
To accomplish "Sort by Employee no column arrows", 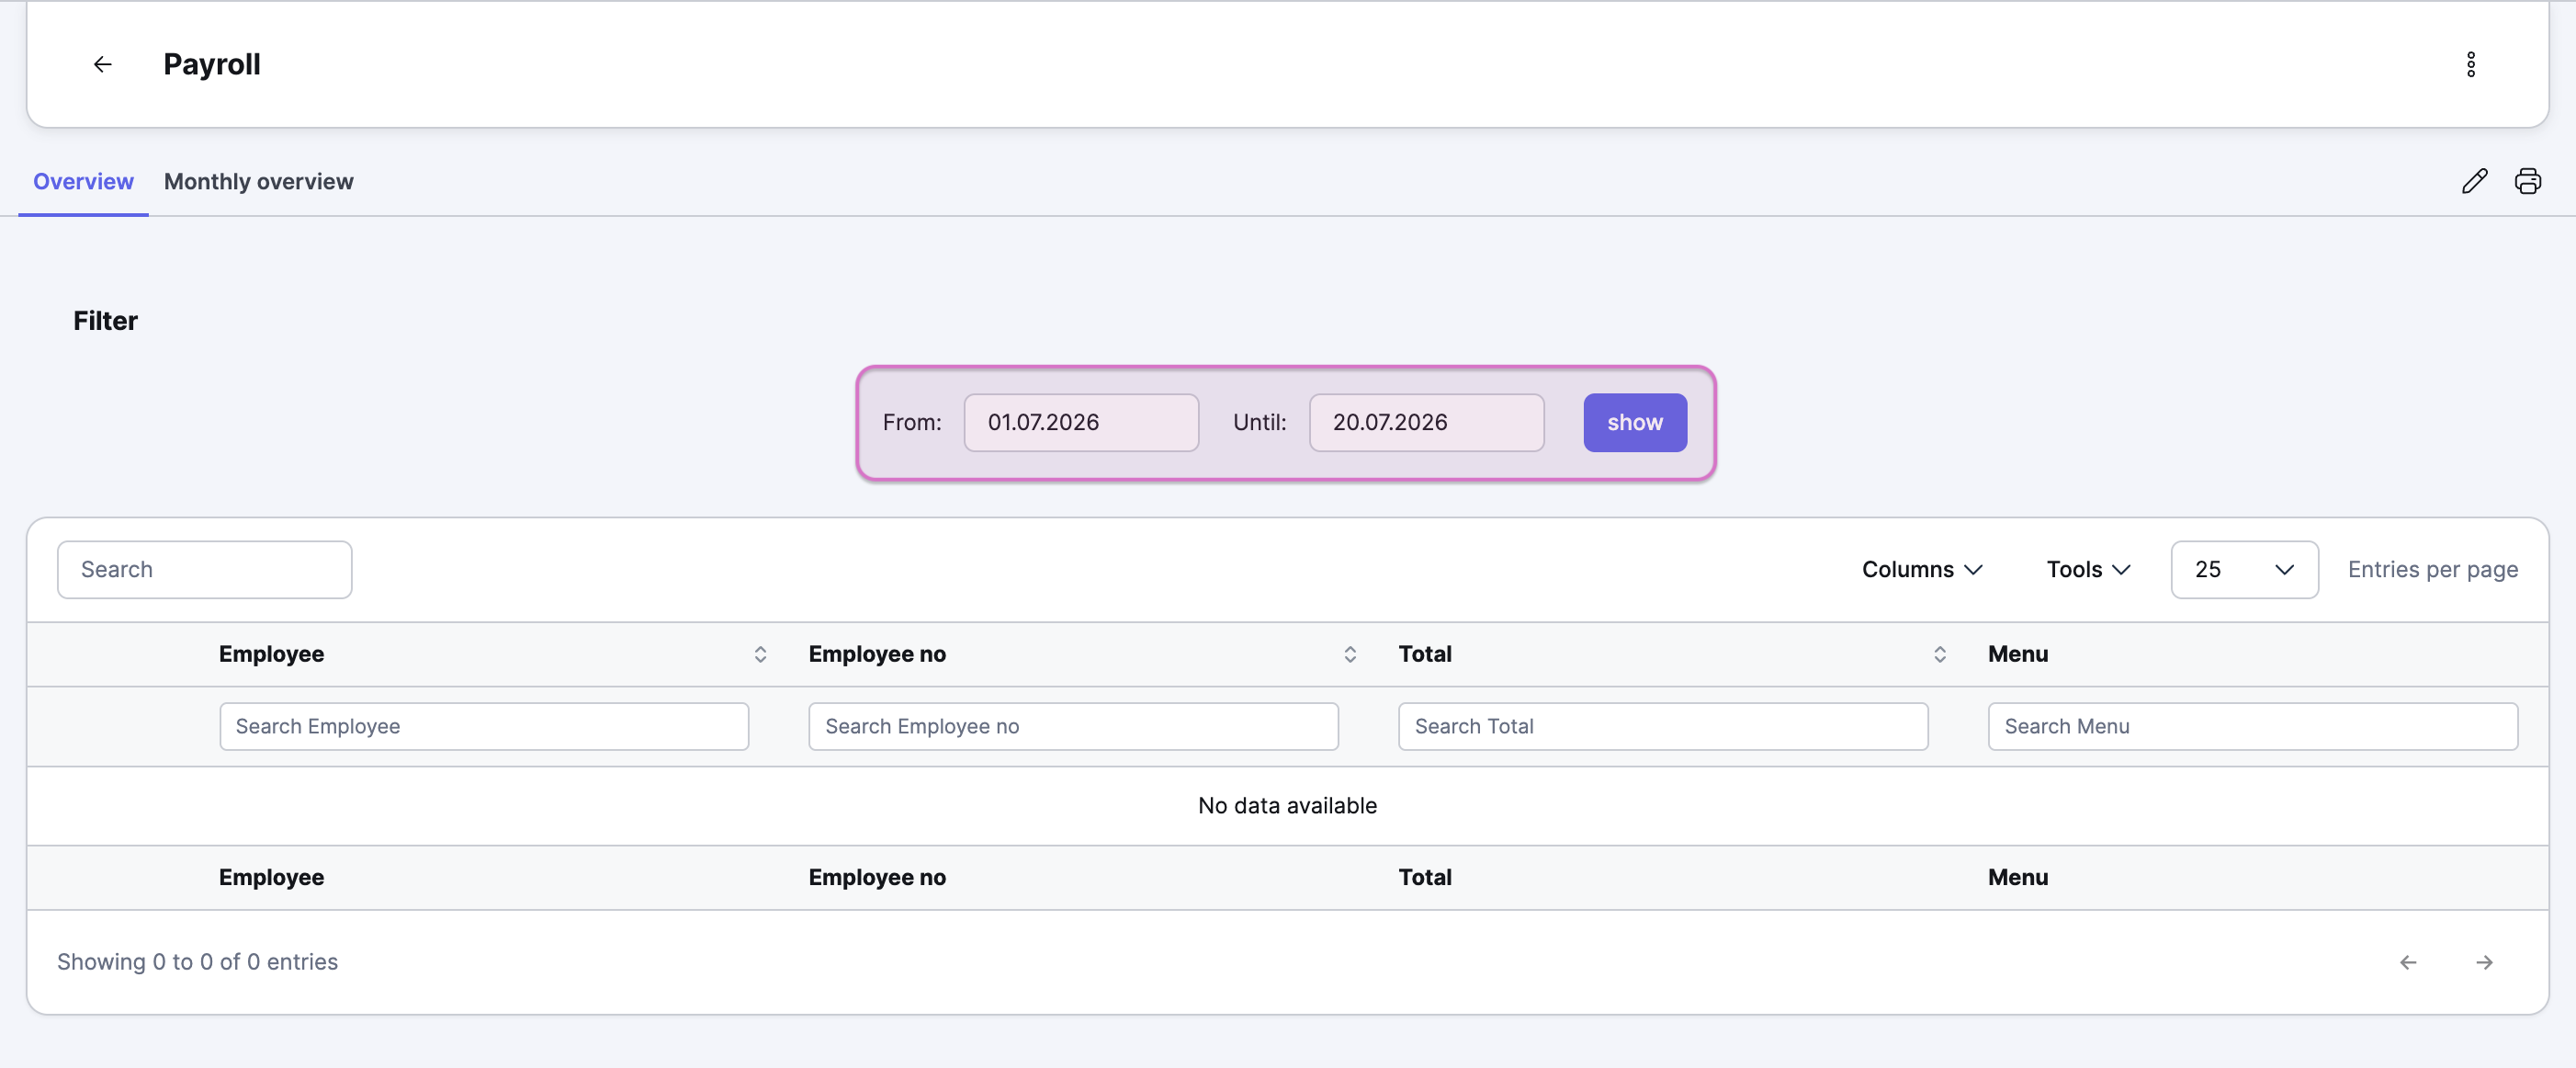I will (x=1350, y=654).
